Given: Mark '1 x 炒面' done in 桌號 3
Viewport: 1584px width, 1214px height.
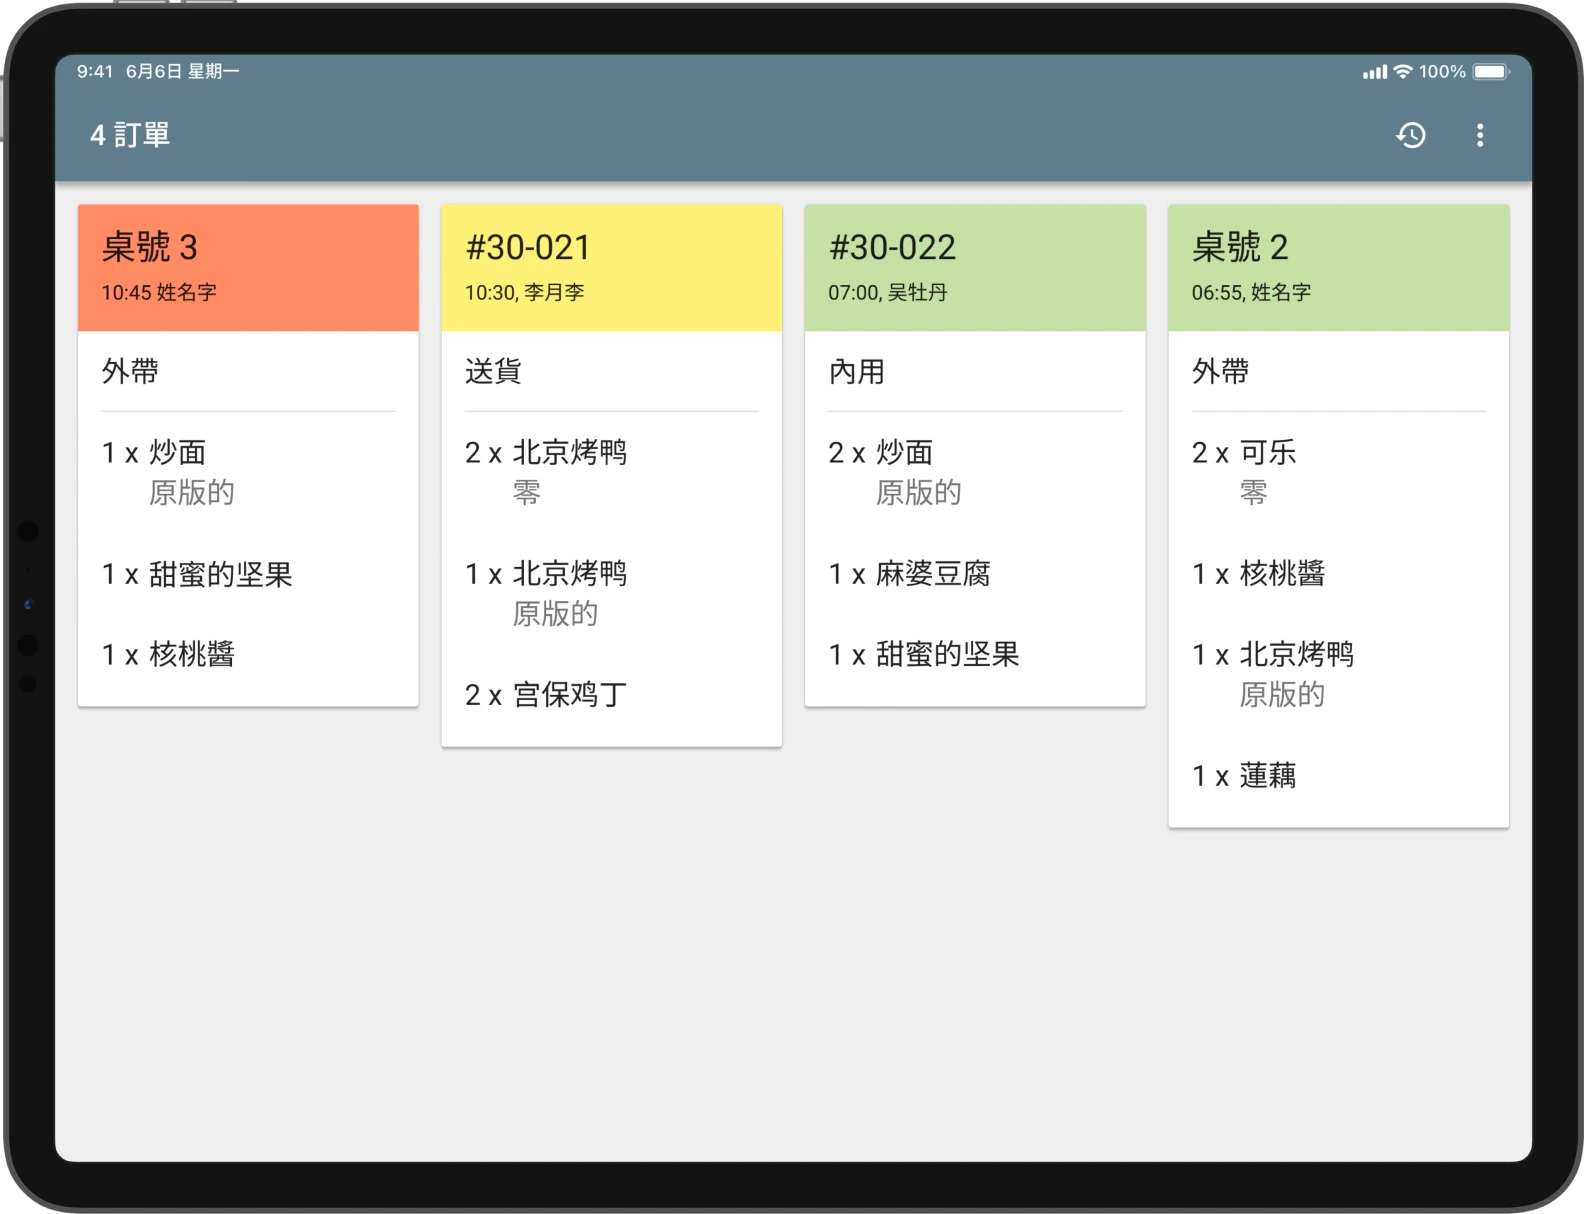Looking at the screenshot, I should 154,452.
